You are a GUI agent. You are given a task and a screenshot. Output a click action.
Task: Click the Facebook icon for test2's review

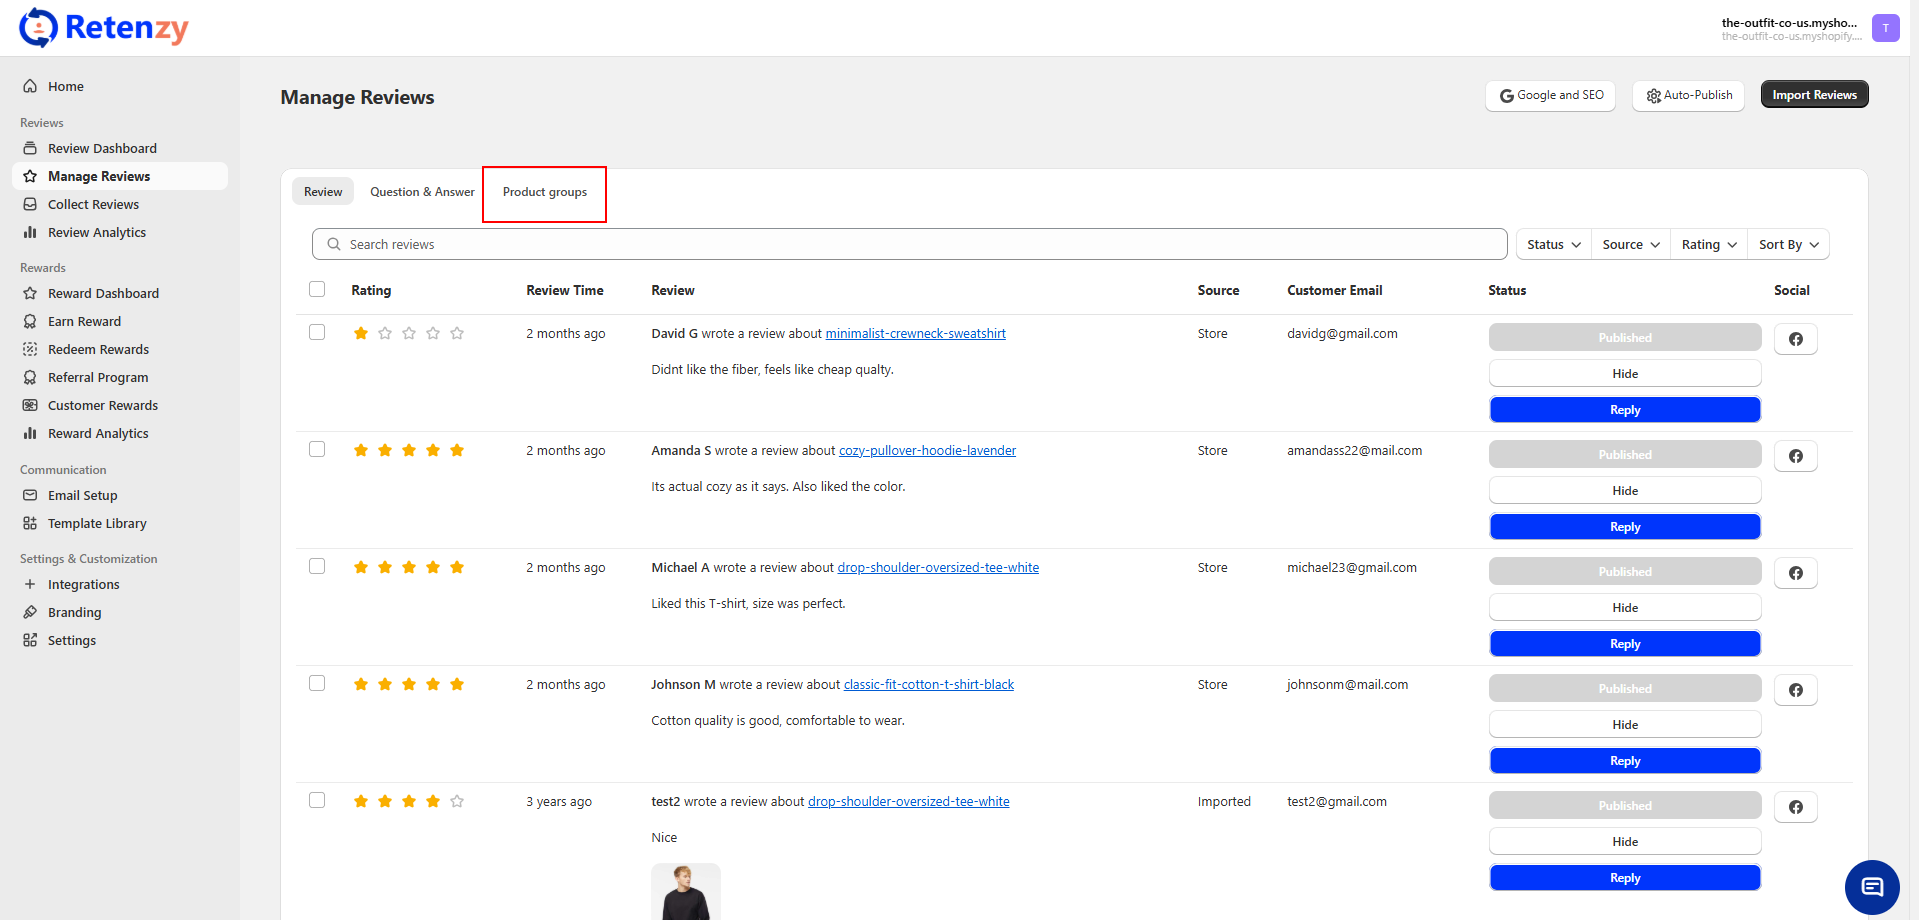1795,807
